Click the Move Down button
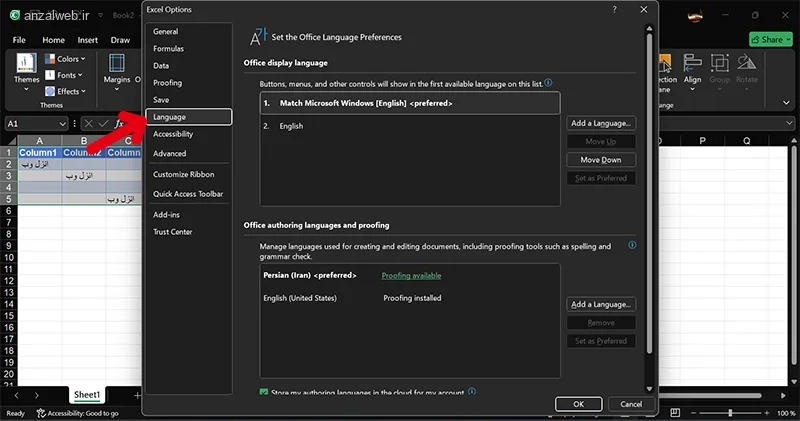Image resolution: width=800 pixels, height=421 pixels. point(601,160)
